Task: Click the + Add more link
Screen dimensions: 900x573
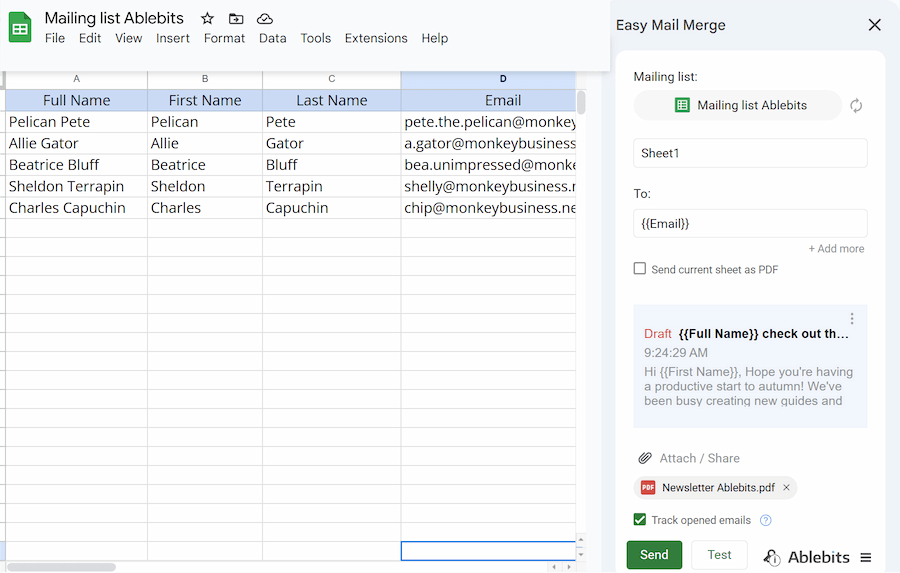Action: (x=836, y=249)
